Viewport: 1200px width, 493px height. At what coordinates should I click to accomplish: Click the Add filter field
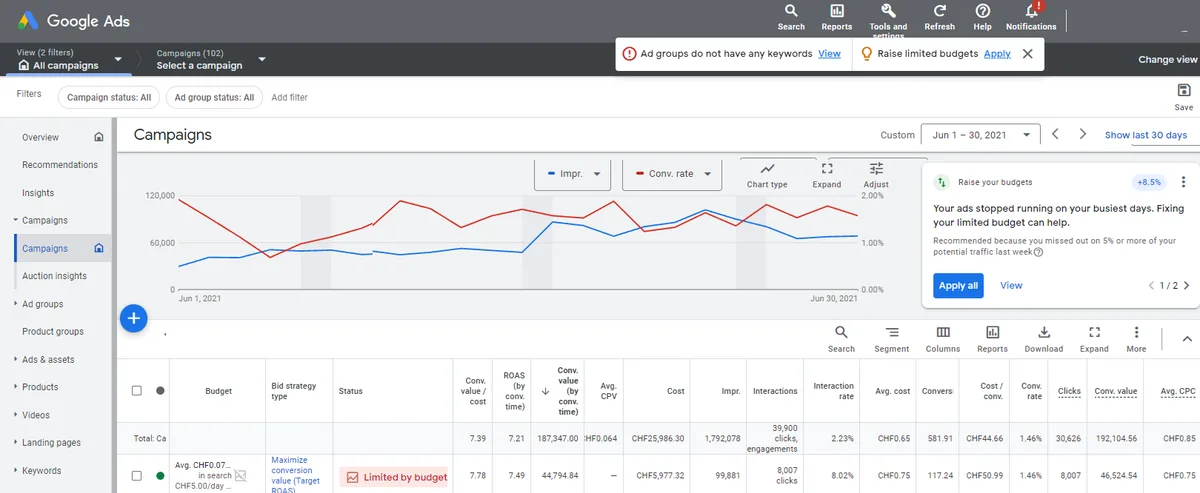pos(290,97)
